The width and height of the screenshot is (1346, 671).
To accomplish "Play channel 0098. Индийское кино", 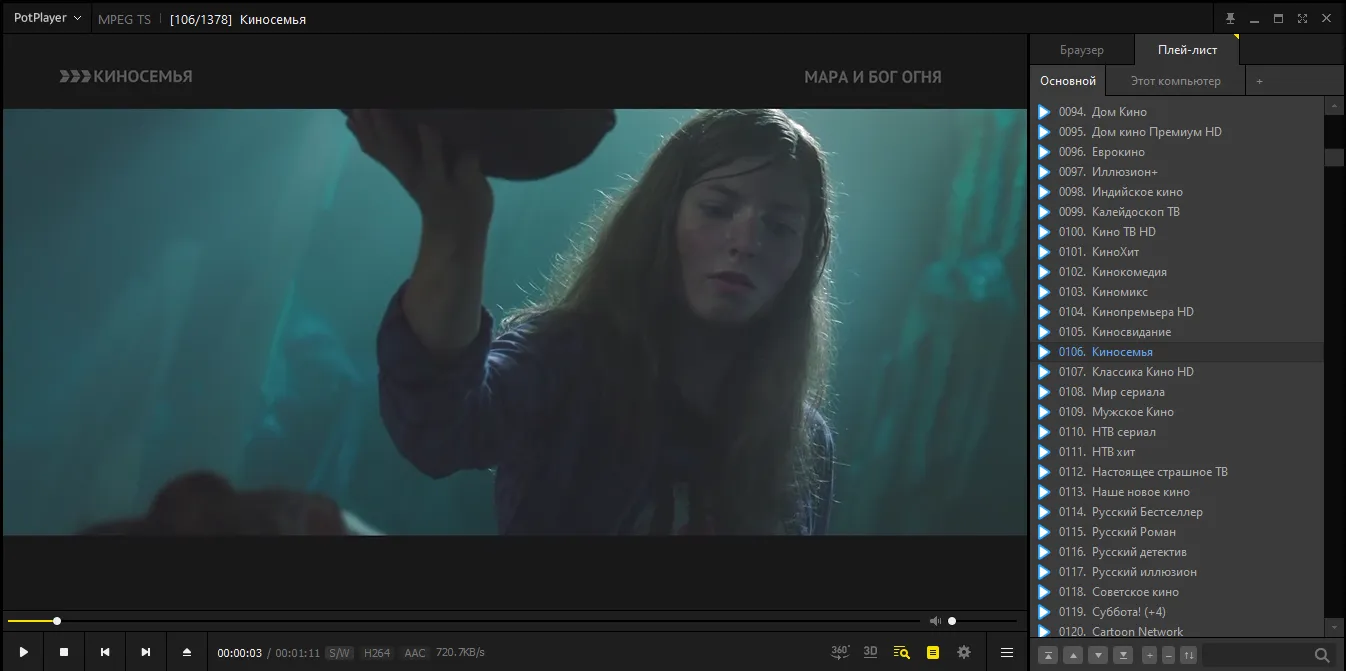I will pos(1176,192).
